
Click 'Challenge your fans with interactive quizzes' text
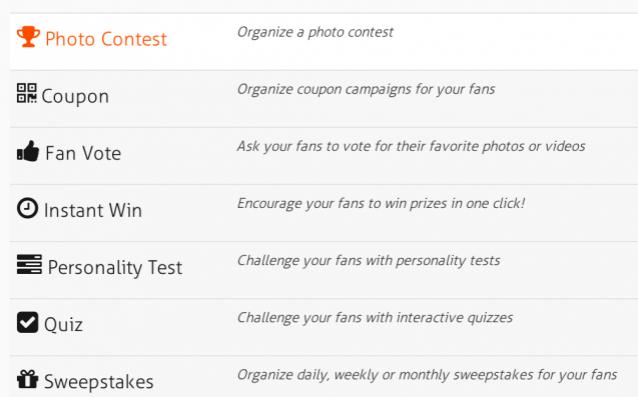(375, 317)
